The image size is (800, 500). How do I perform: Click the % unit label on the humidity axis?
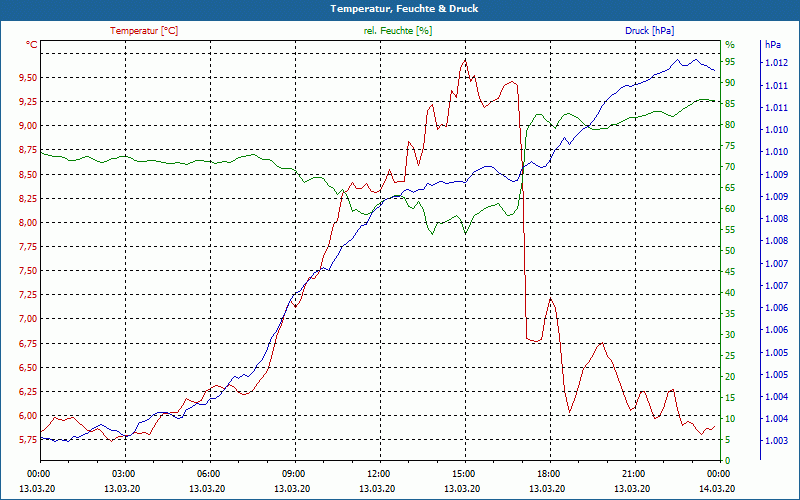click(x=730, y=44)
